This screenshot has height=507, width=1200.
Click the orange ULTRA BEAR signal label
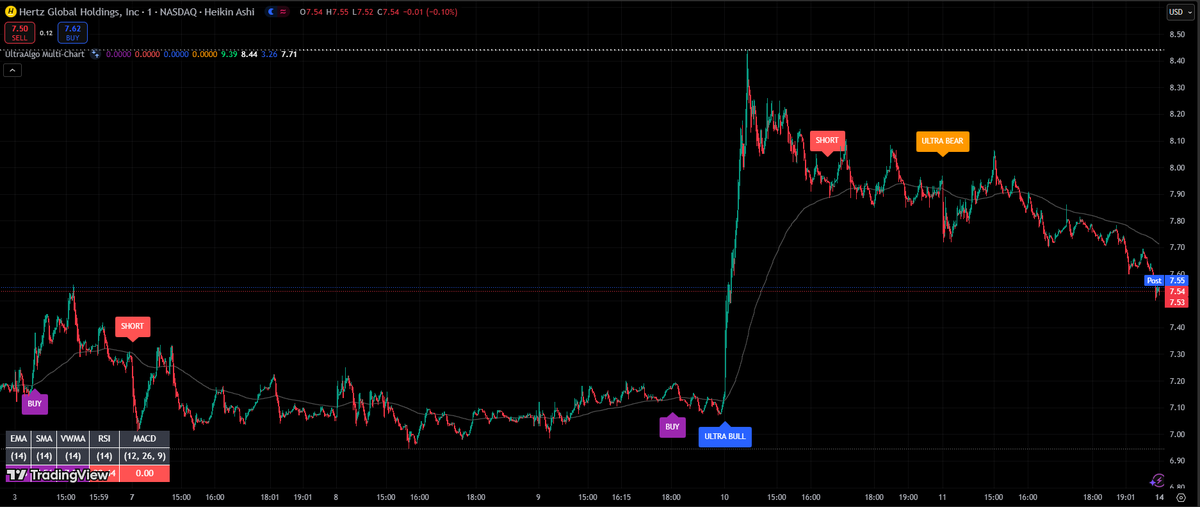(x=942, y=141)
